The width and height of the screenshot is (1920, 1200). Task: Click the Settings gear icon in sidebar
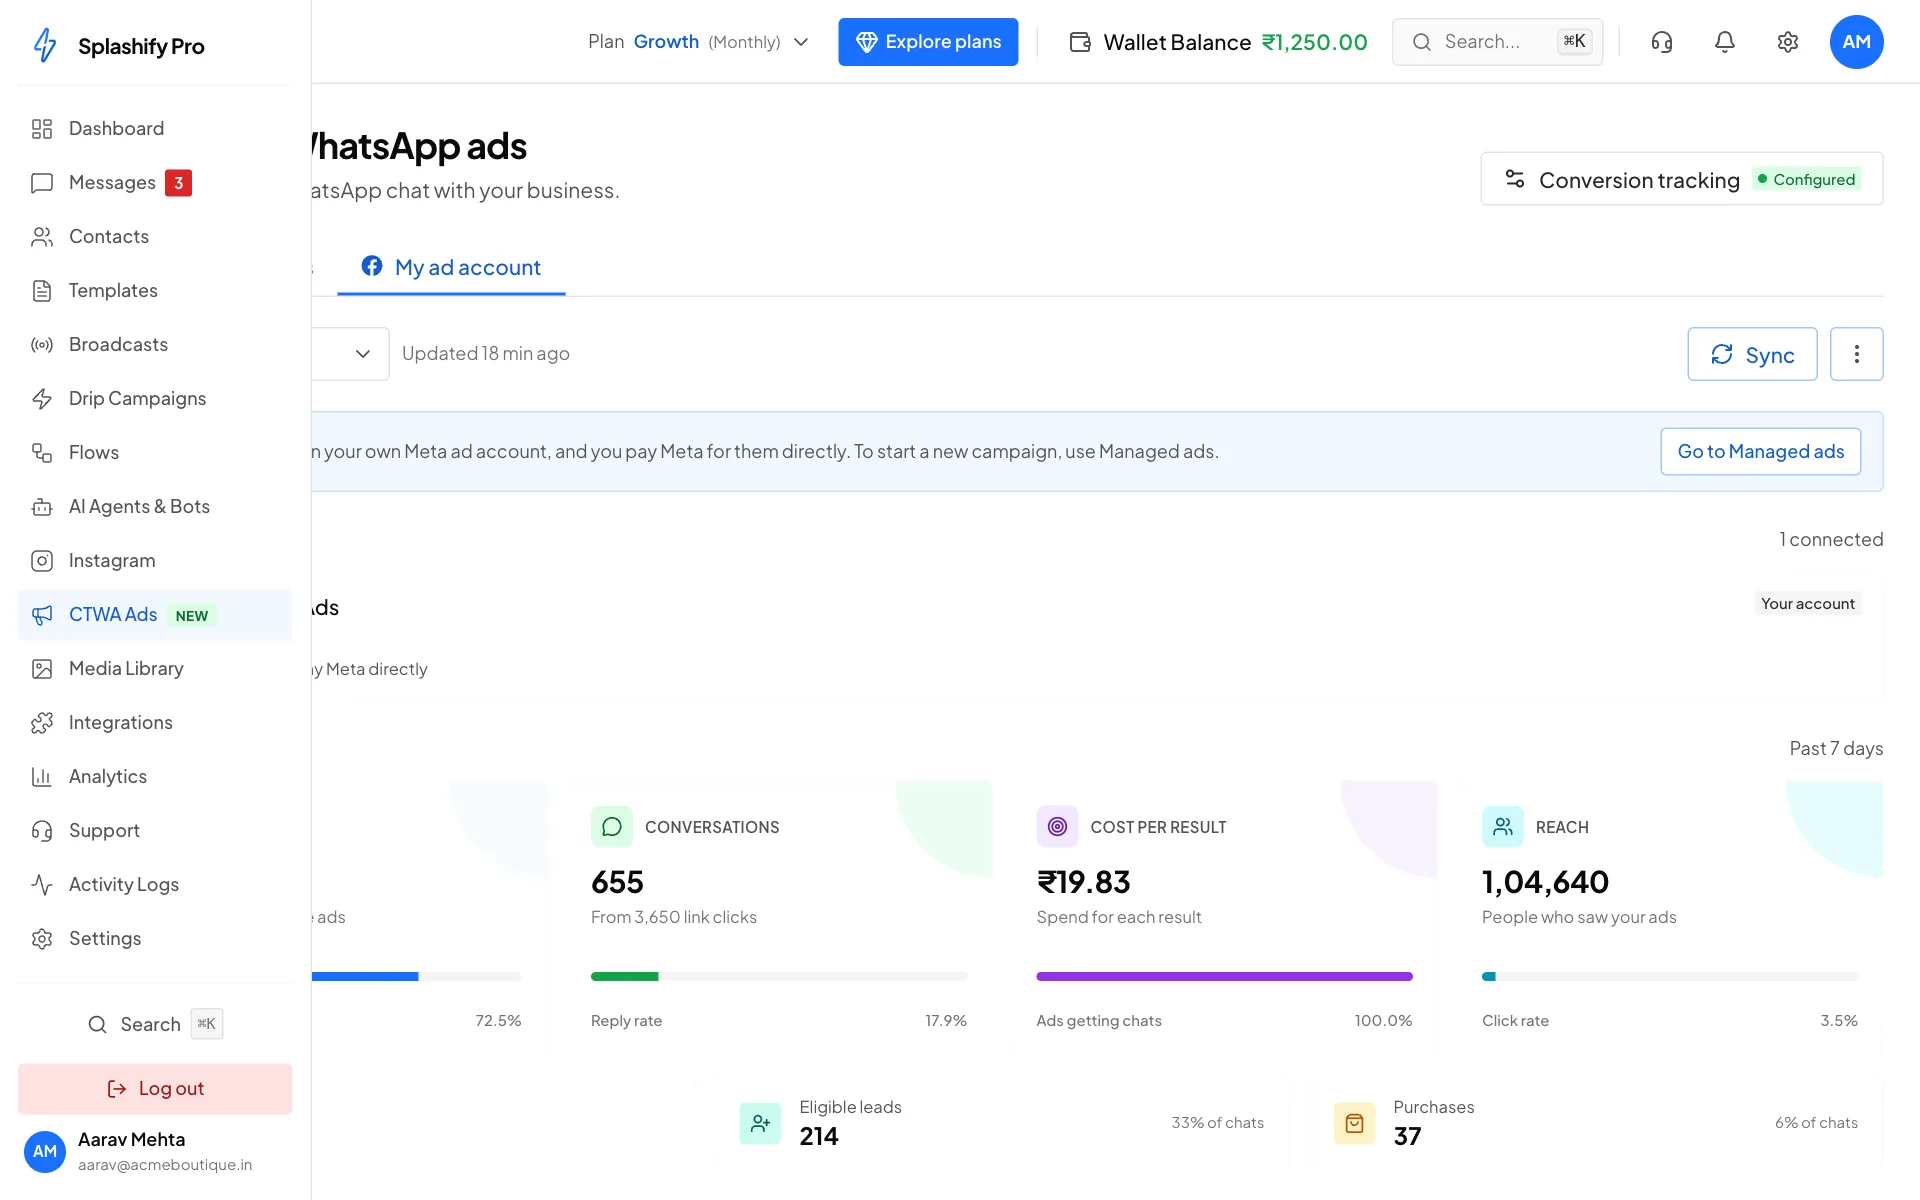(42, 939)
